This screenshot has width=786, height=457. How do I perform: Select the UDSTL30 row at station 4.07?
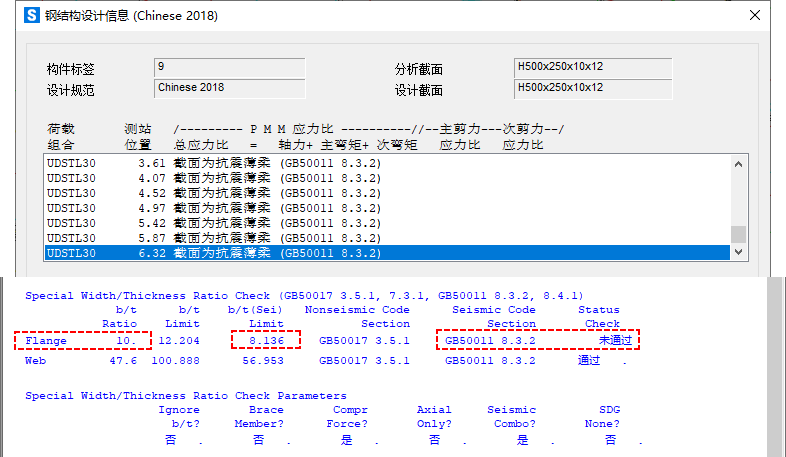tap(390, 178)
